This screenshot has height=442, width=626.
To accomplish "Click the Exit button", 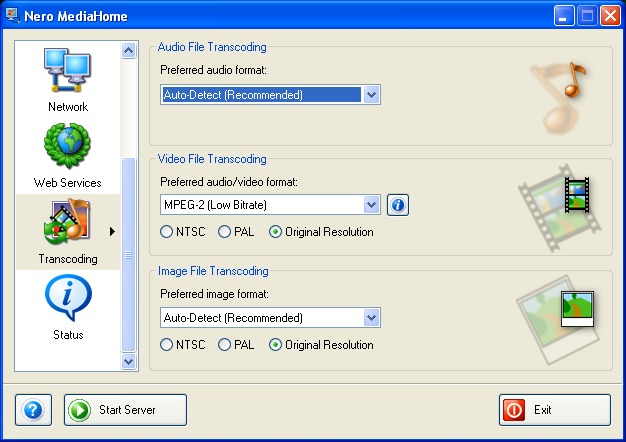I will [555, 410].
